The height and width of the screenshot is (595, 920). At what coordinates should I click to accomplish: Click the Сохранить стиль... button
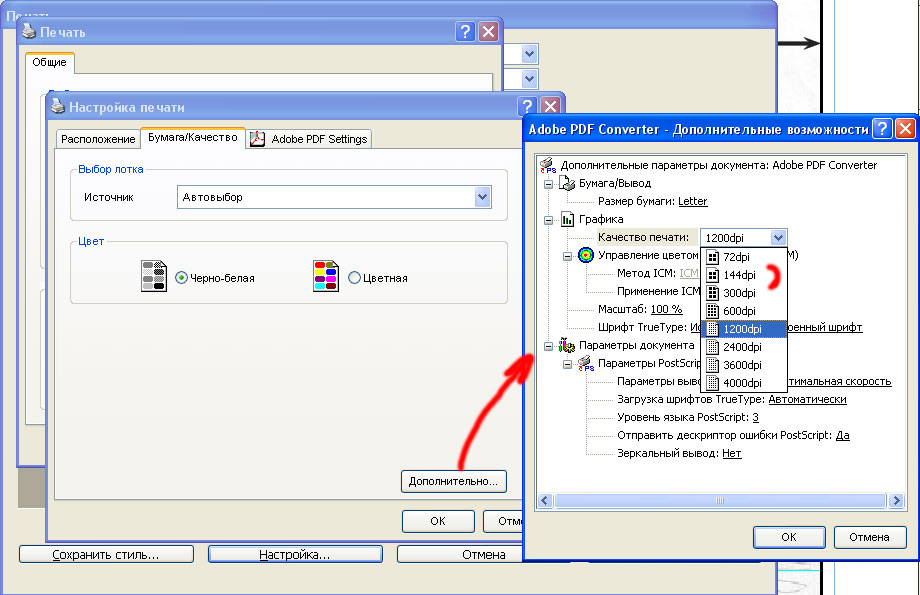point(106,555)
